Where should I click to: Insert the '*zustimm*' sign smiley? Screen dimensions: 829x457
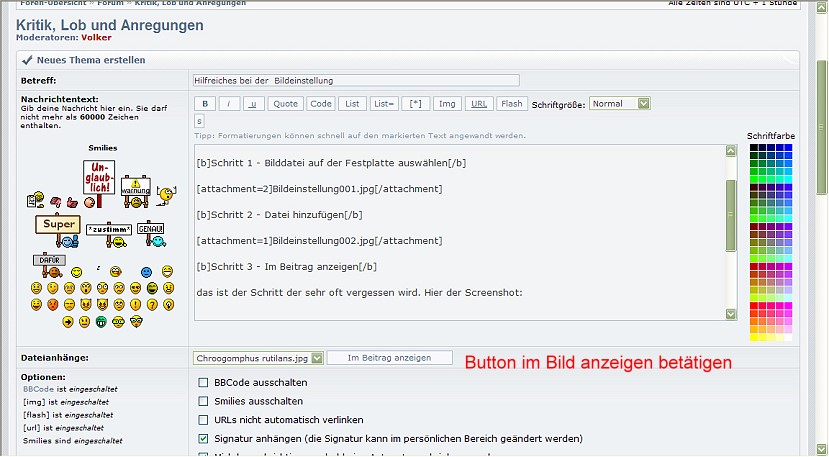pyautogui.click(x=109, y=235)
